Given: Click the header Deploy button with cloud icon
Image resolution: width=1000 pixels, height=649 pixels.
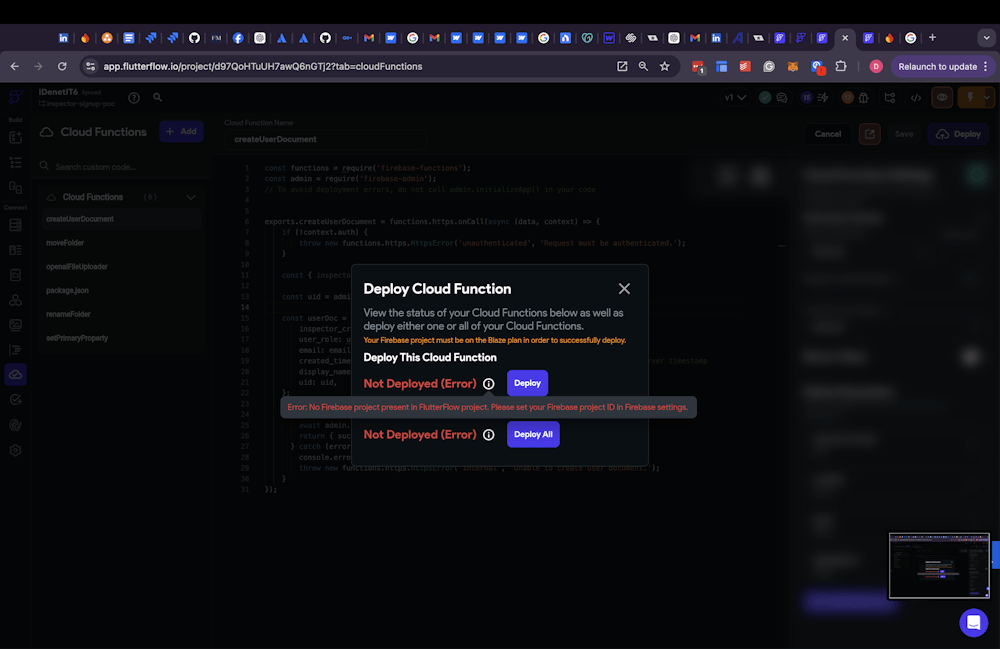Looking at the screenshot, I should (x=959, y=134).
